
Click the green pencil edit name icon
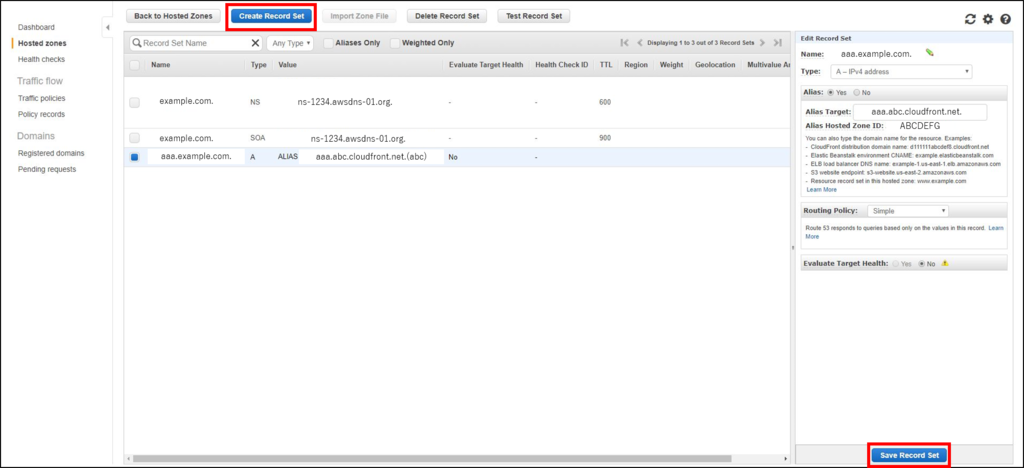pyautogui.click(x=929, y=53)
